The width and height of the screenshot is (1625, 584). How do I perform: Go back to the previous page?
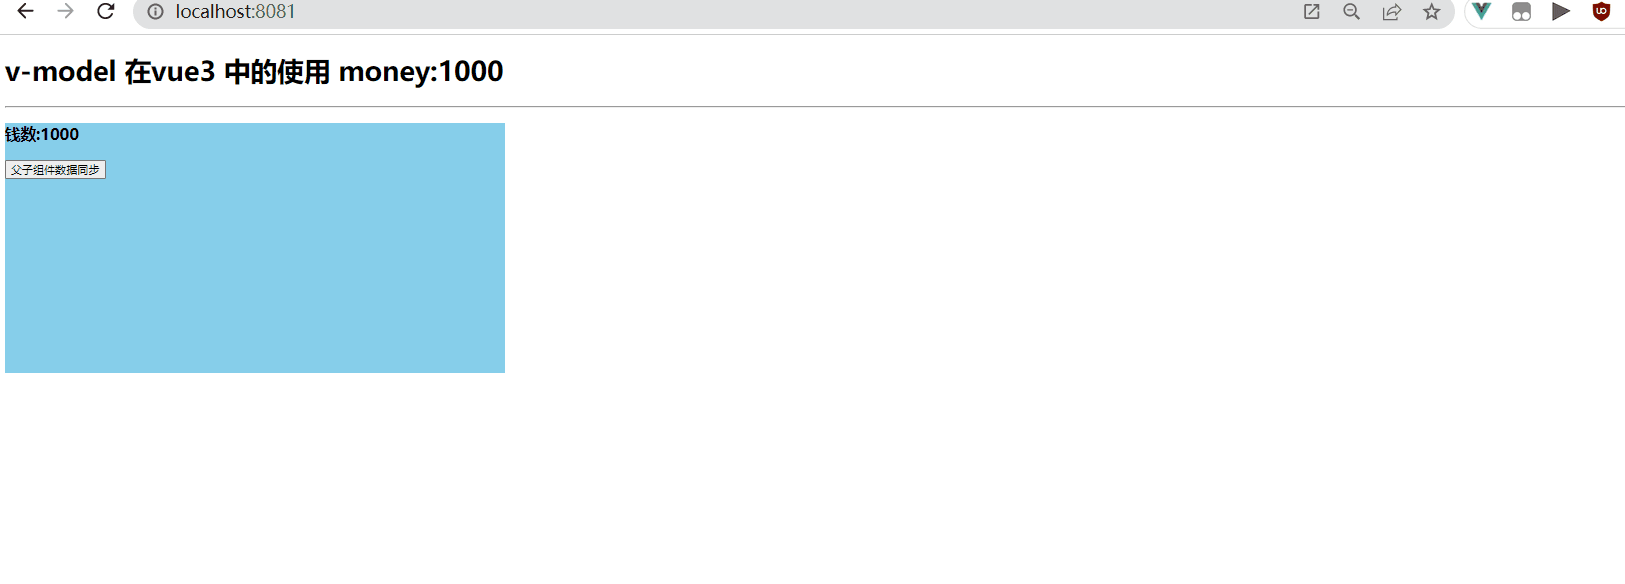click(x=26, y=12)
